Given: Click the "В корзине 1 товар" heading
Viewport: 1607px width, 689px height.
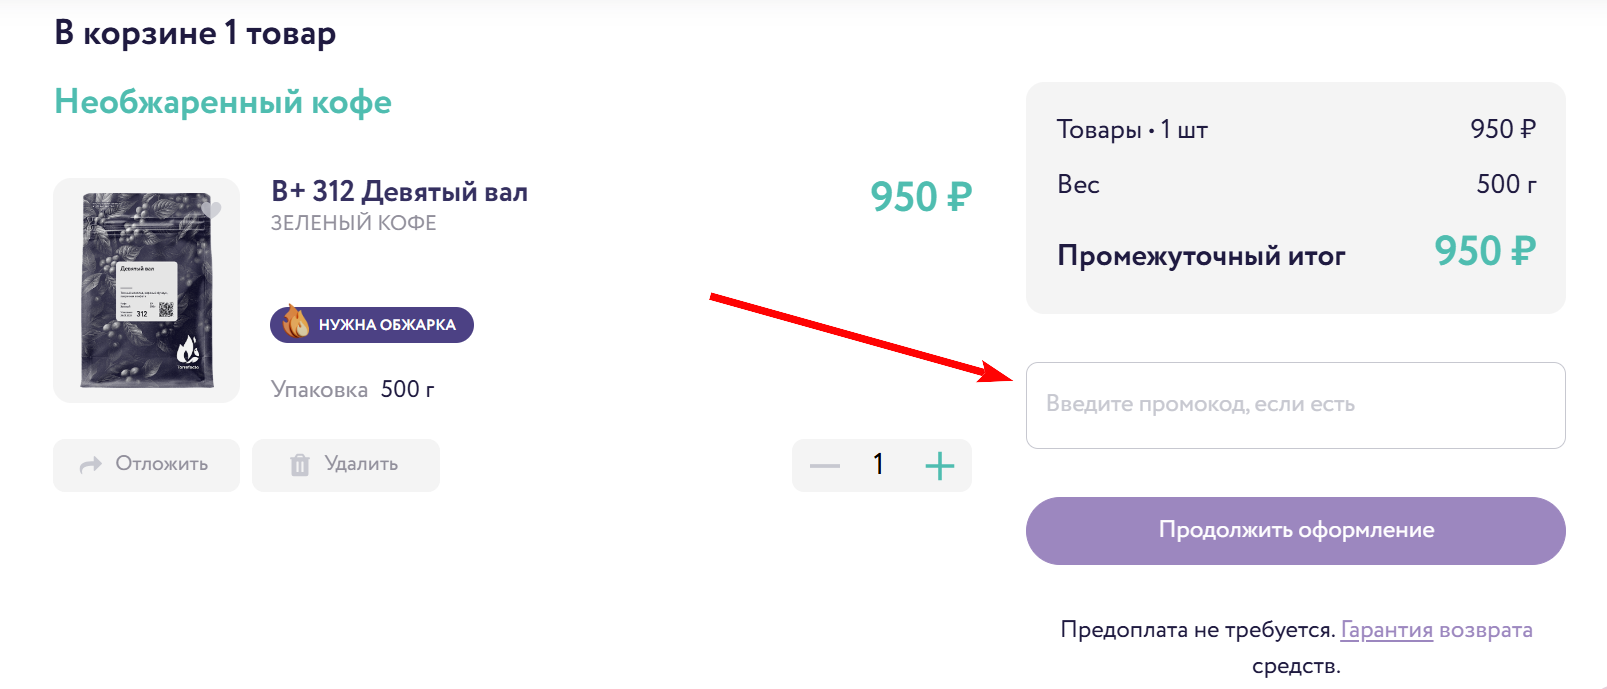Looking at the screenshot, I should [195, 33].
